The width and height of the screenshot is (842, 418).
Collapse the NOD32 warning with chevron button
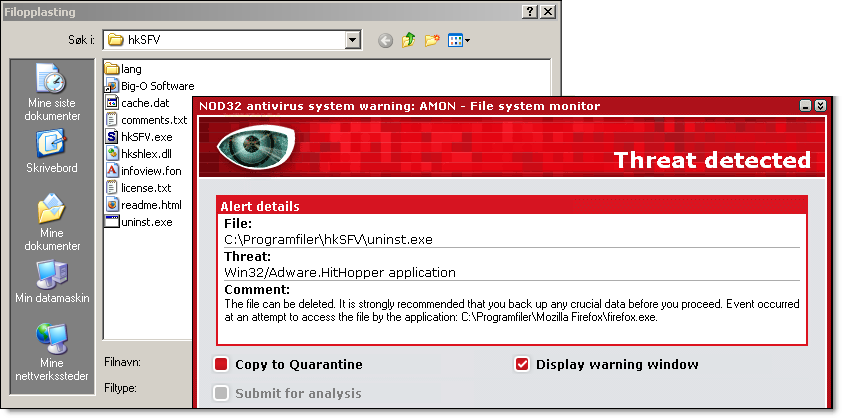[x=820, y=106]
